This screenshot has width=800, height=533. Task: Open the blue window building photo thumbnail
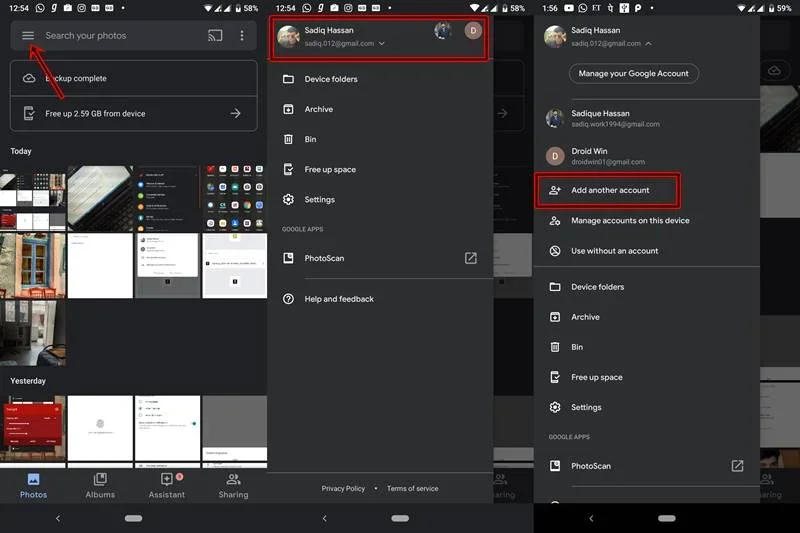point(33,266)
